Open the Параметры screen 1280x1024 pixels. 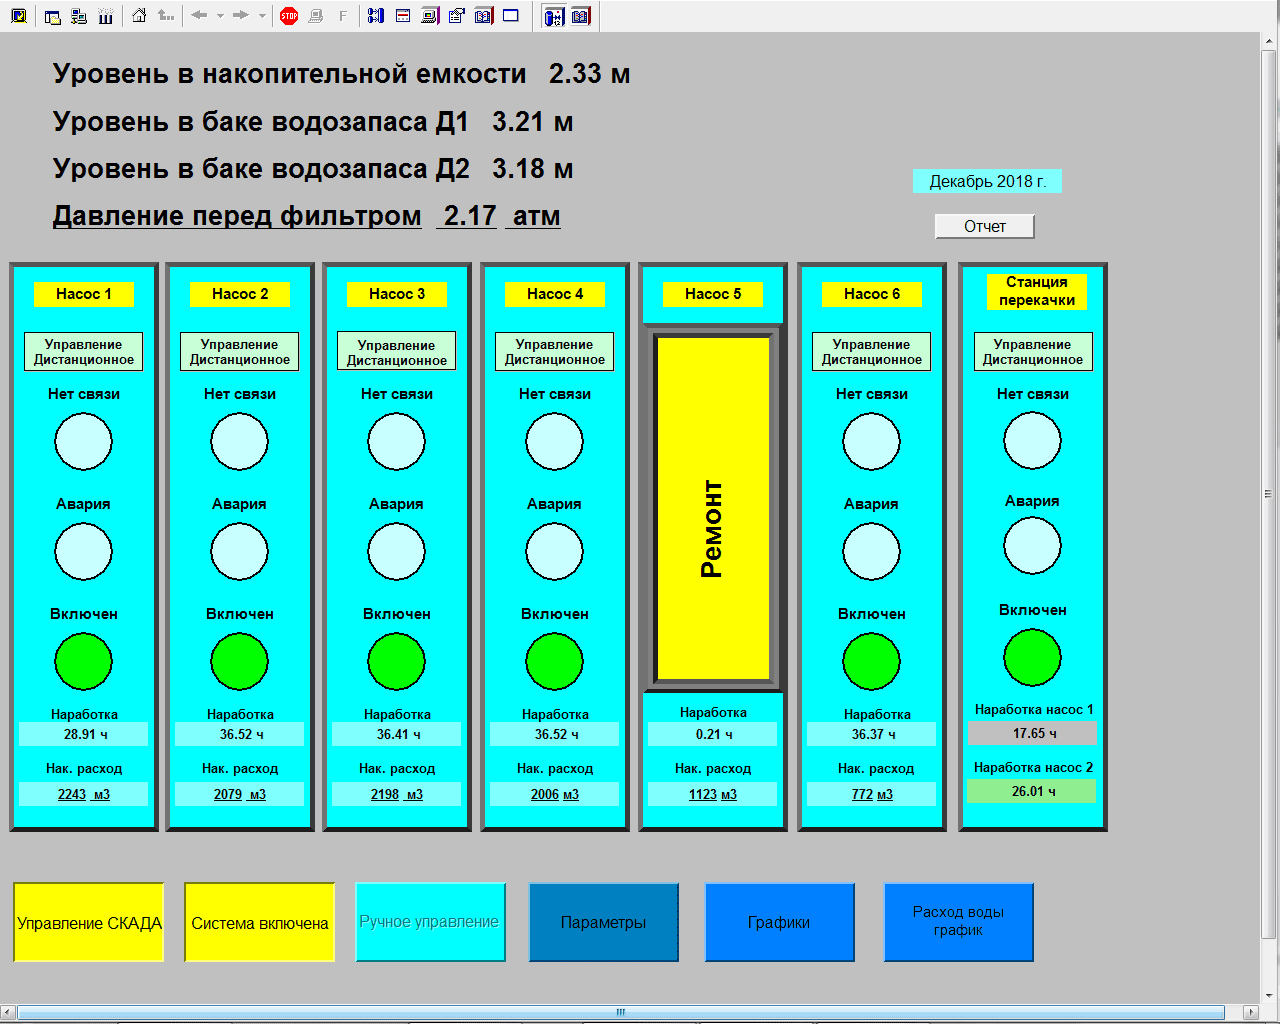tap(603, 922)
